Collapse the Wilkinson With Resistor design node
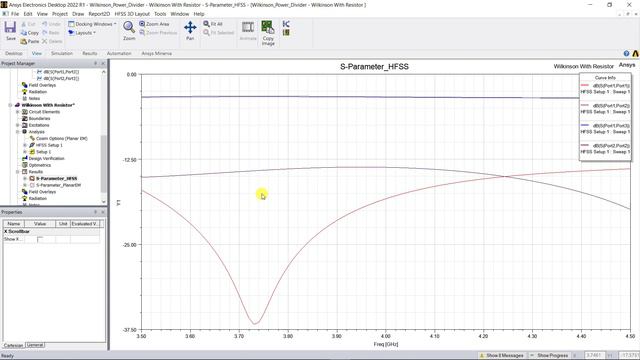Screen dimensions: 640x360 pos(10,105)
